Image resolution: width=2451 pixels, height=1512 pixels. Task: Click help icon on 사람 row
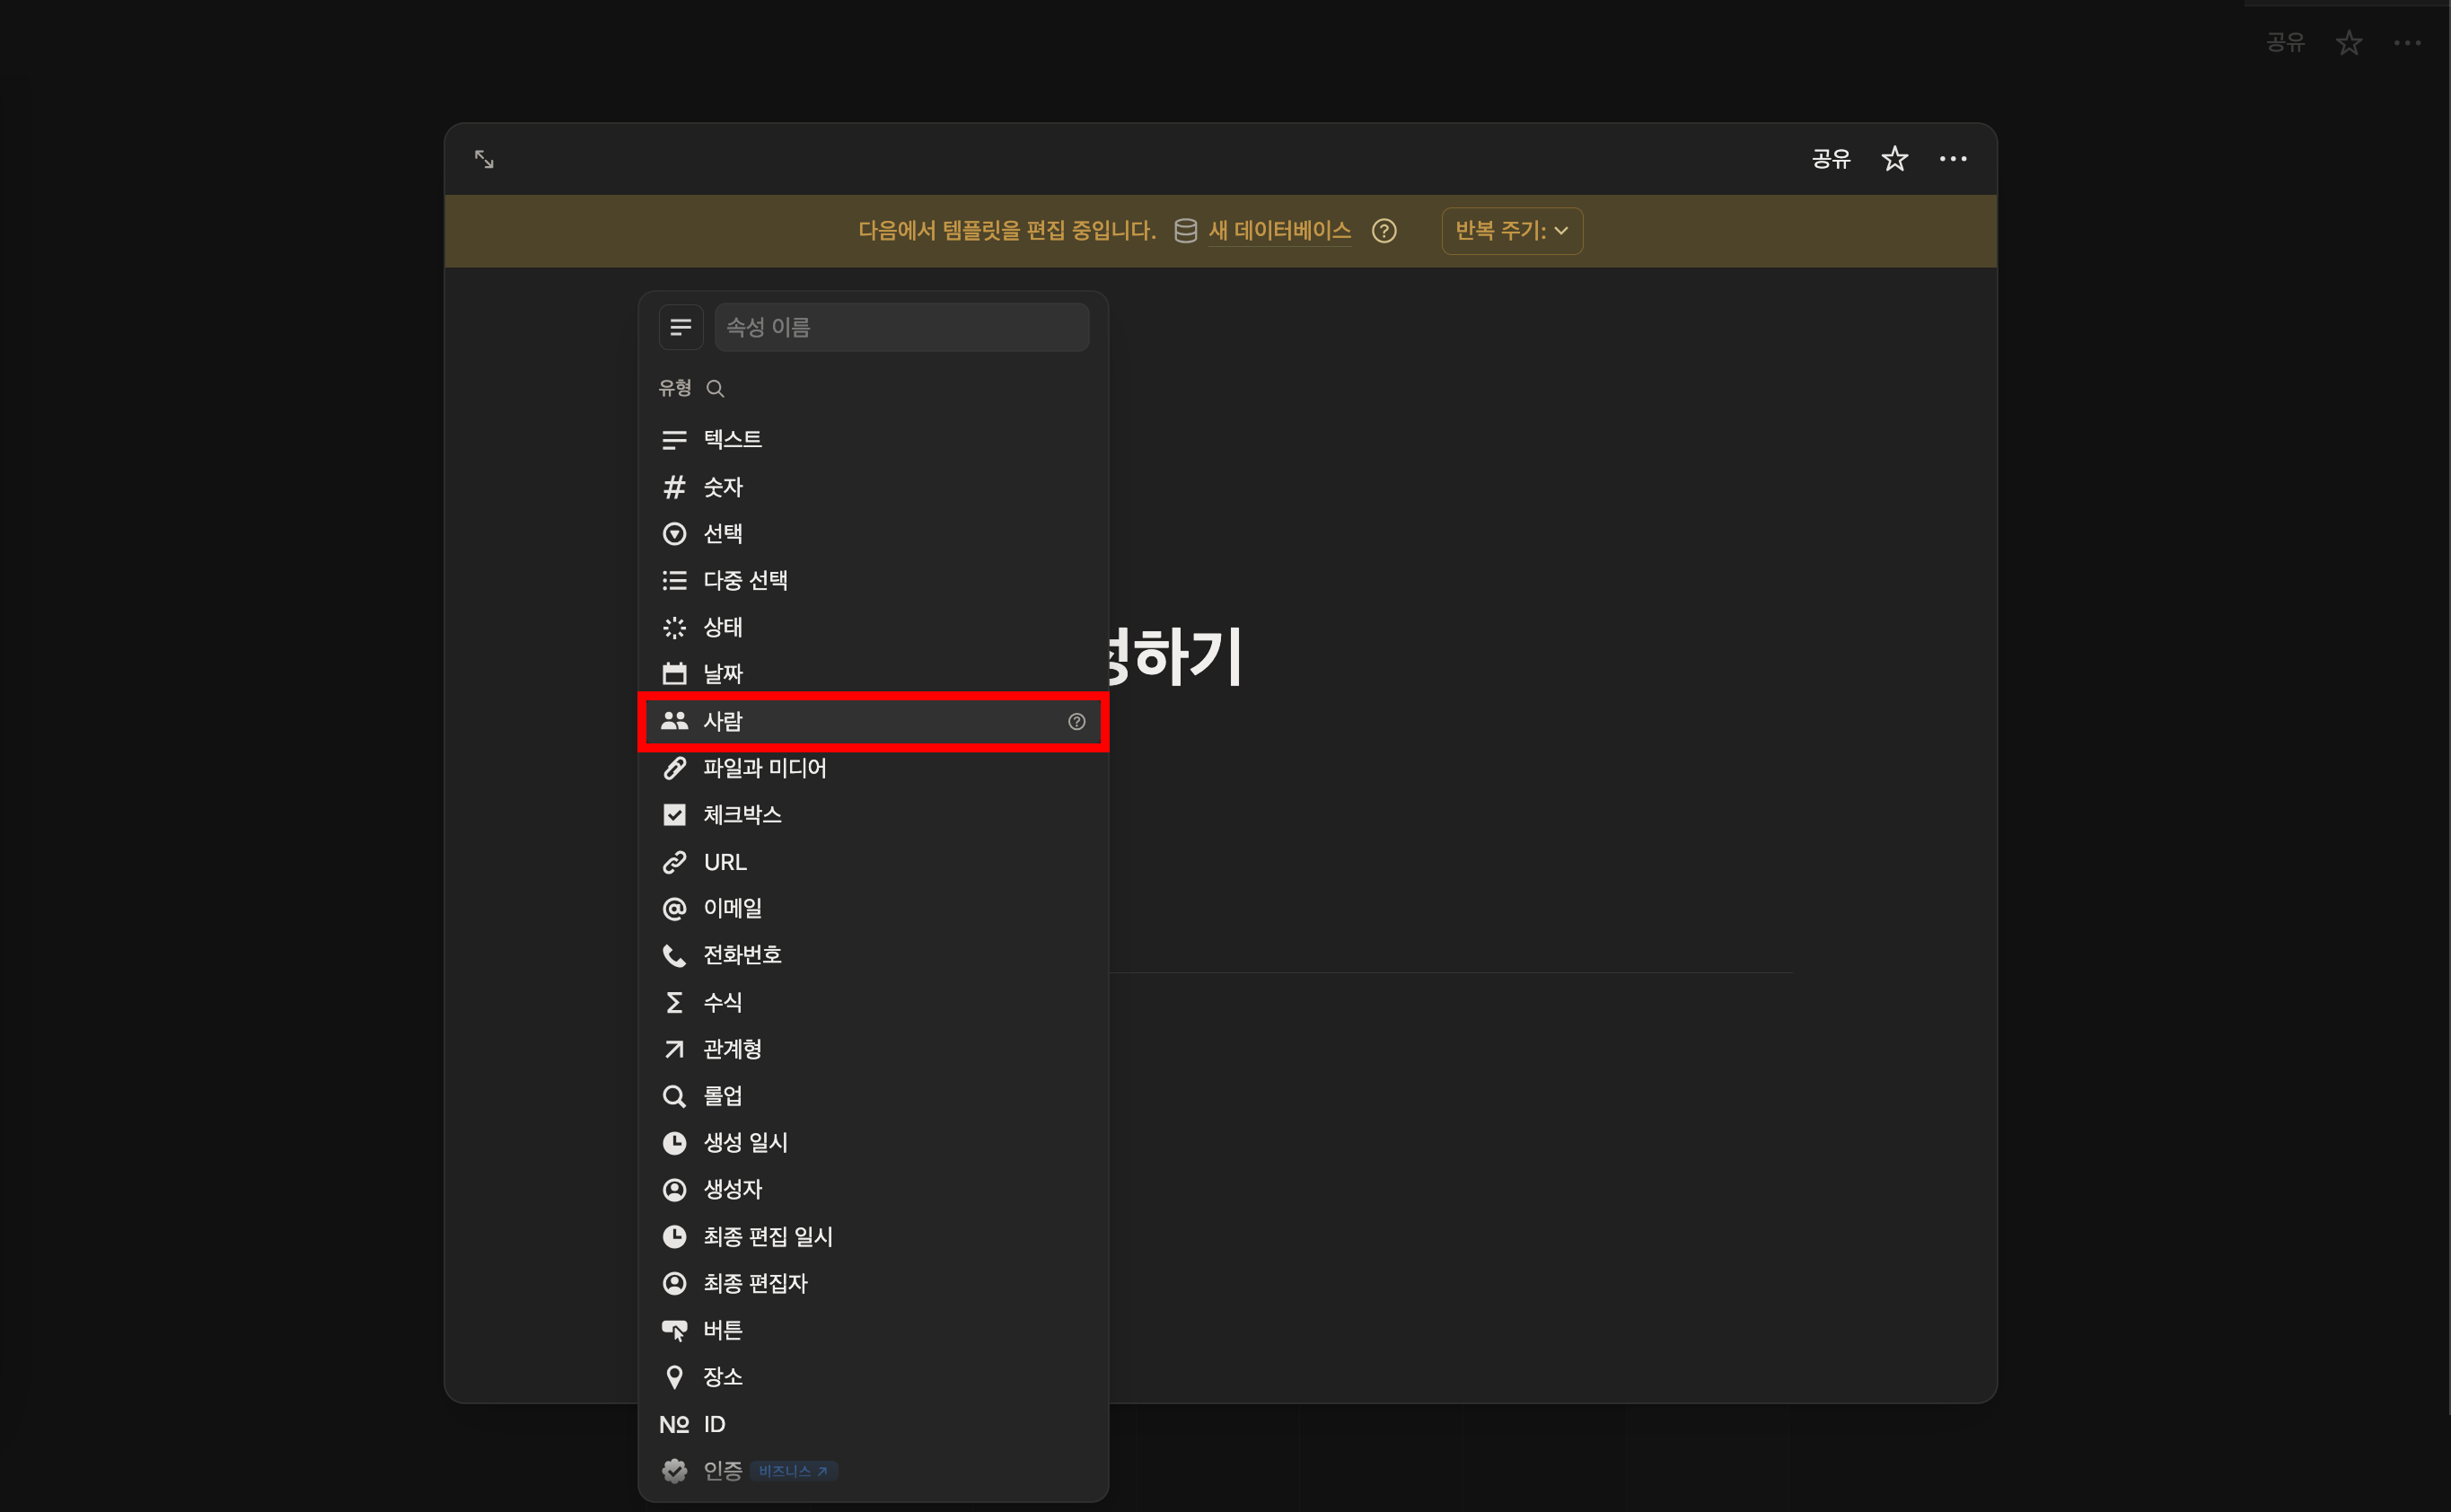[x=1076, y=721]
